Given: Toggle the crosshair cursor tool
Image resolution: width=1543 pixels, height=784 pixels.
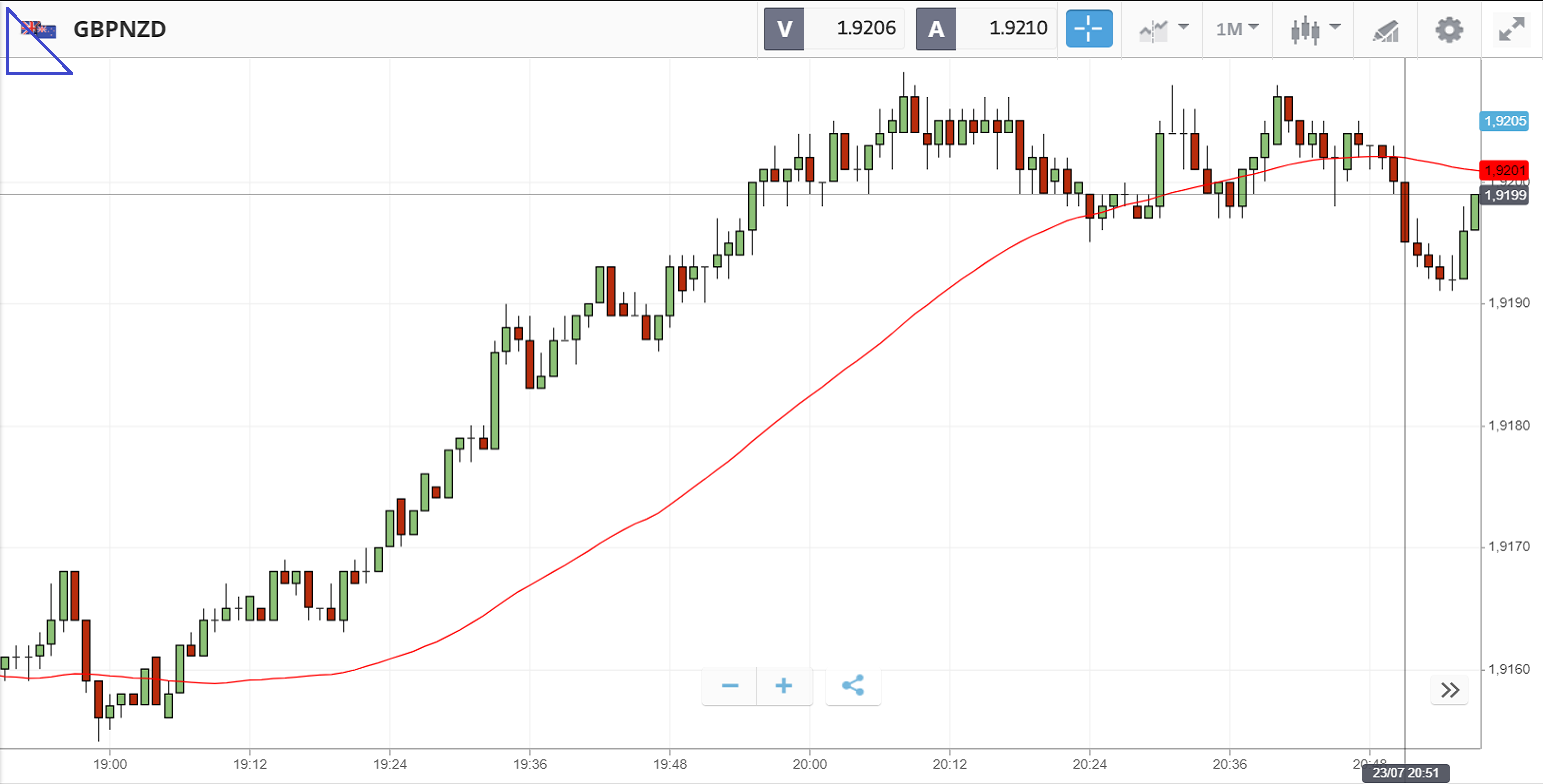Looking at the screenshot, I should tap(1088, 29).
